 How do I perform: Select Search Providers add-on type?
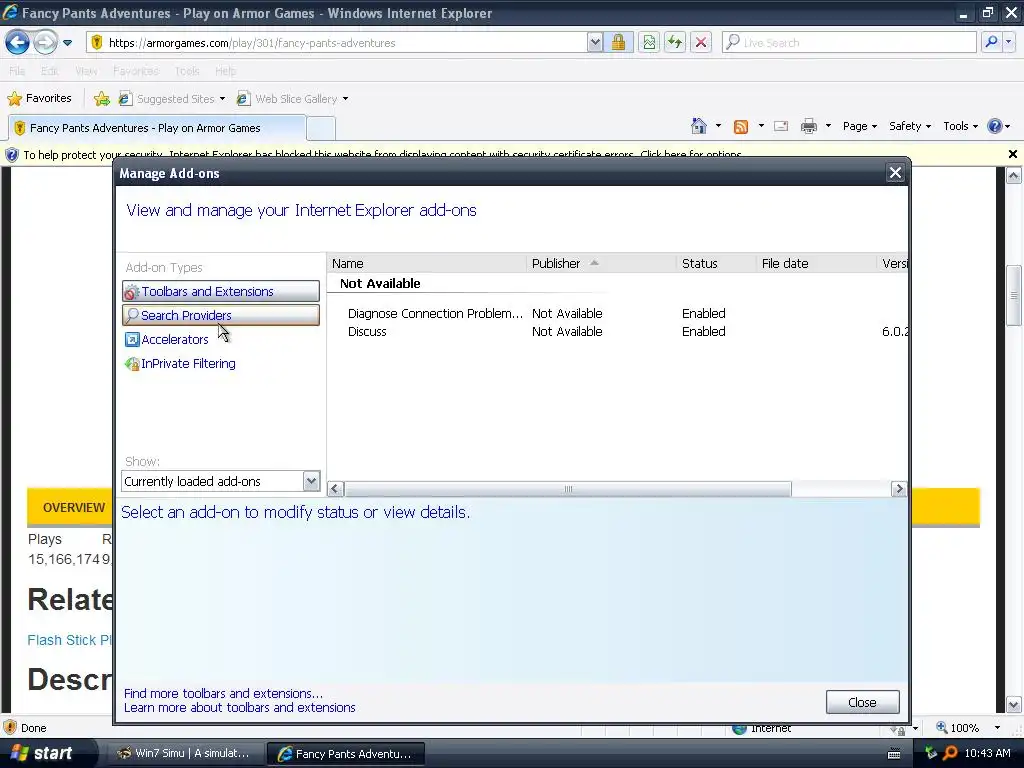pos(221,315)
